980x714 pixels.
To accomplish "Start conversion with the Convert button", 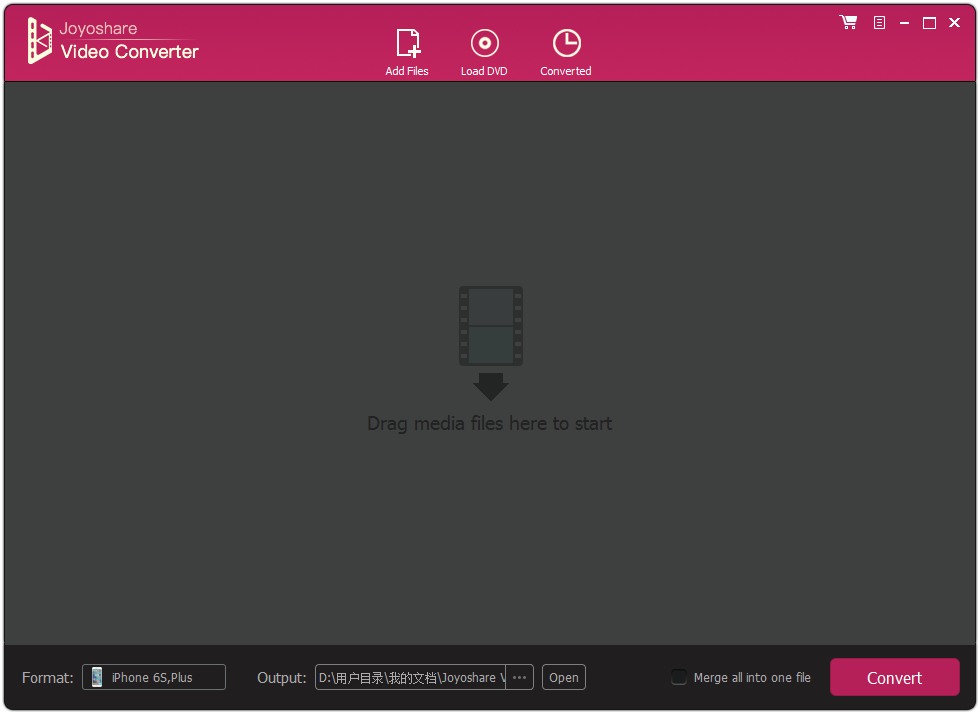I will (x=894, y=677).
